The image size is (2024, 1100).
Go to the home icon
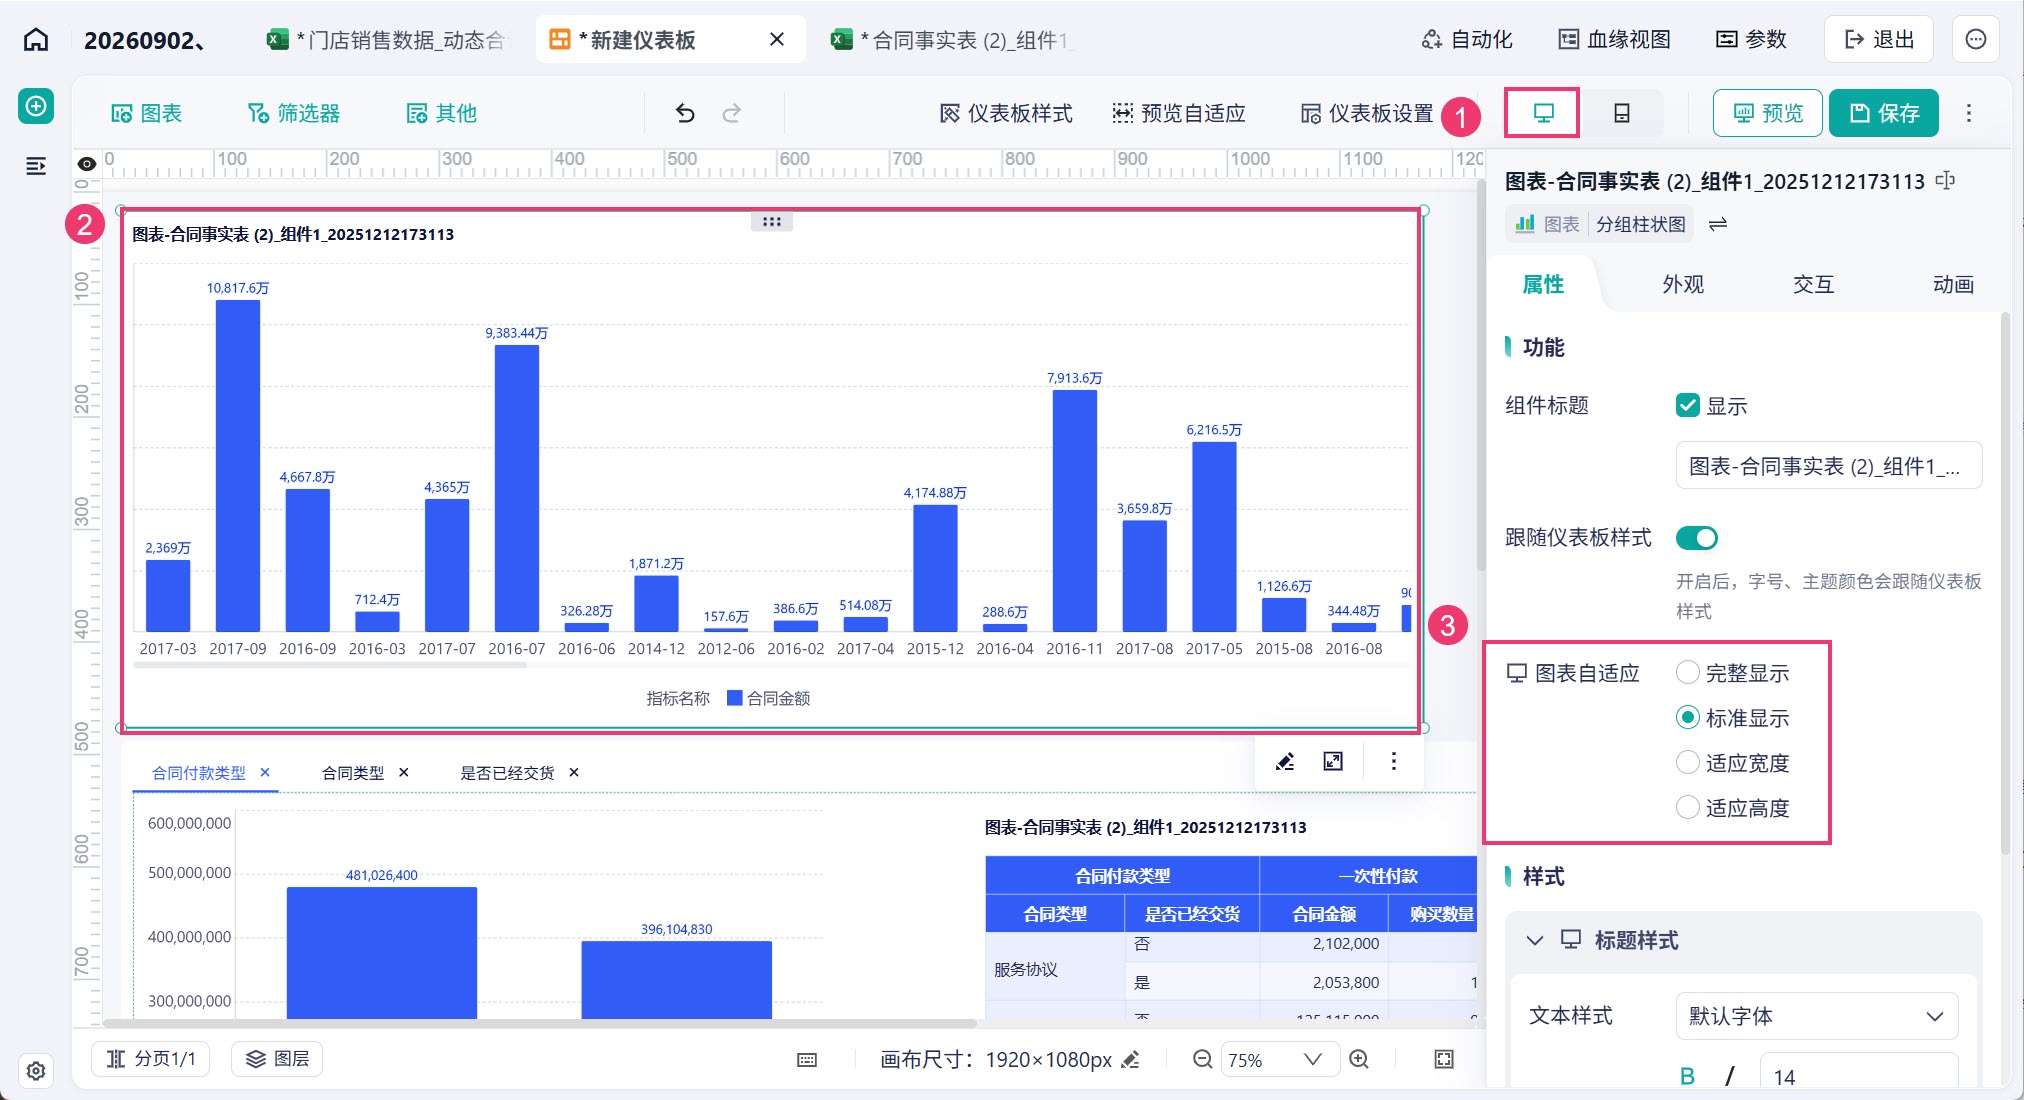click(x=36, y=39)
